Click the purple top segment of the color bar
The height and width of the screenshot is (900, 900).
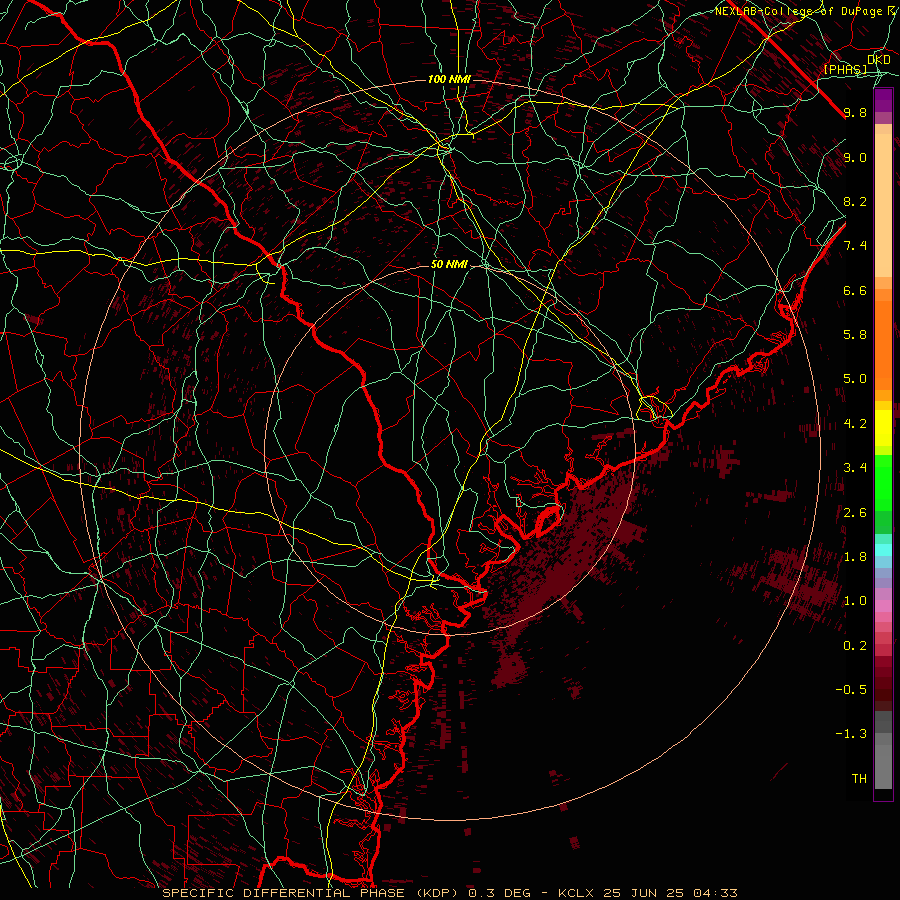(x=883, y=100)
